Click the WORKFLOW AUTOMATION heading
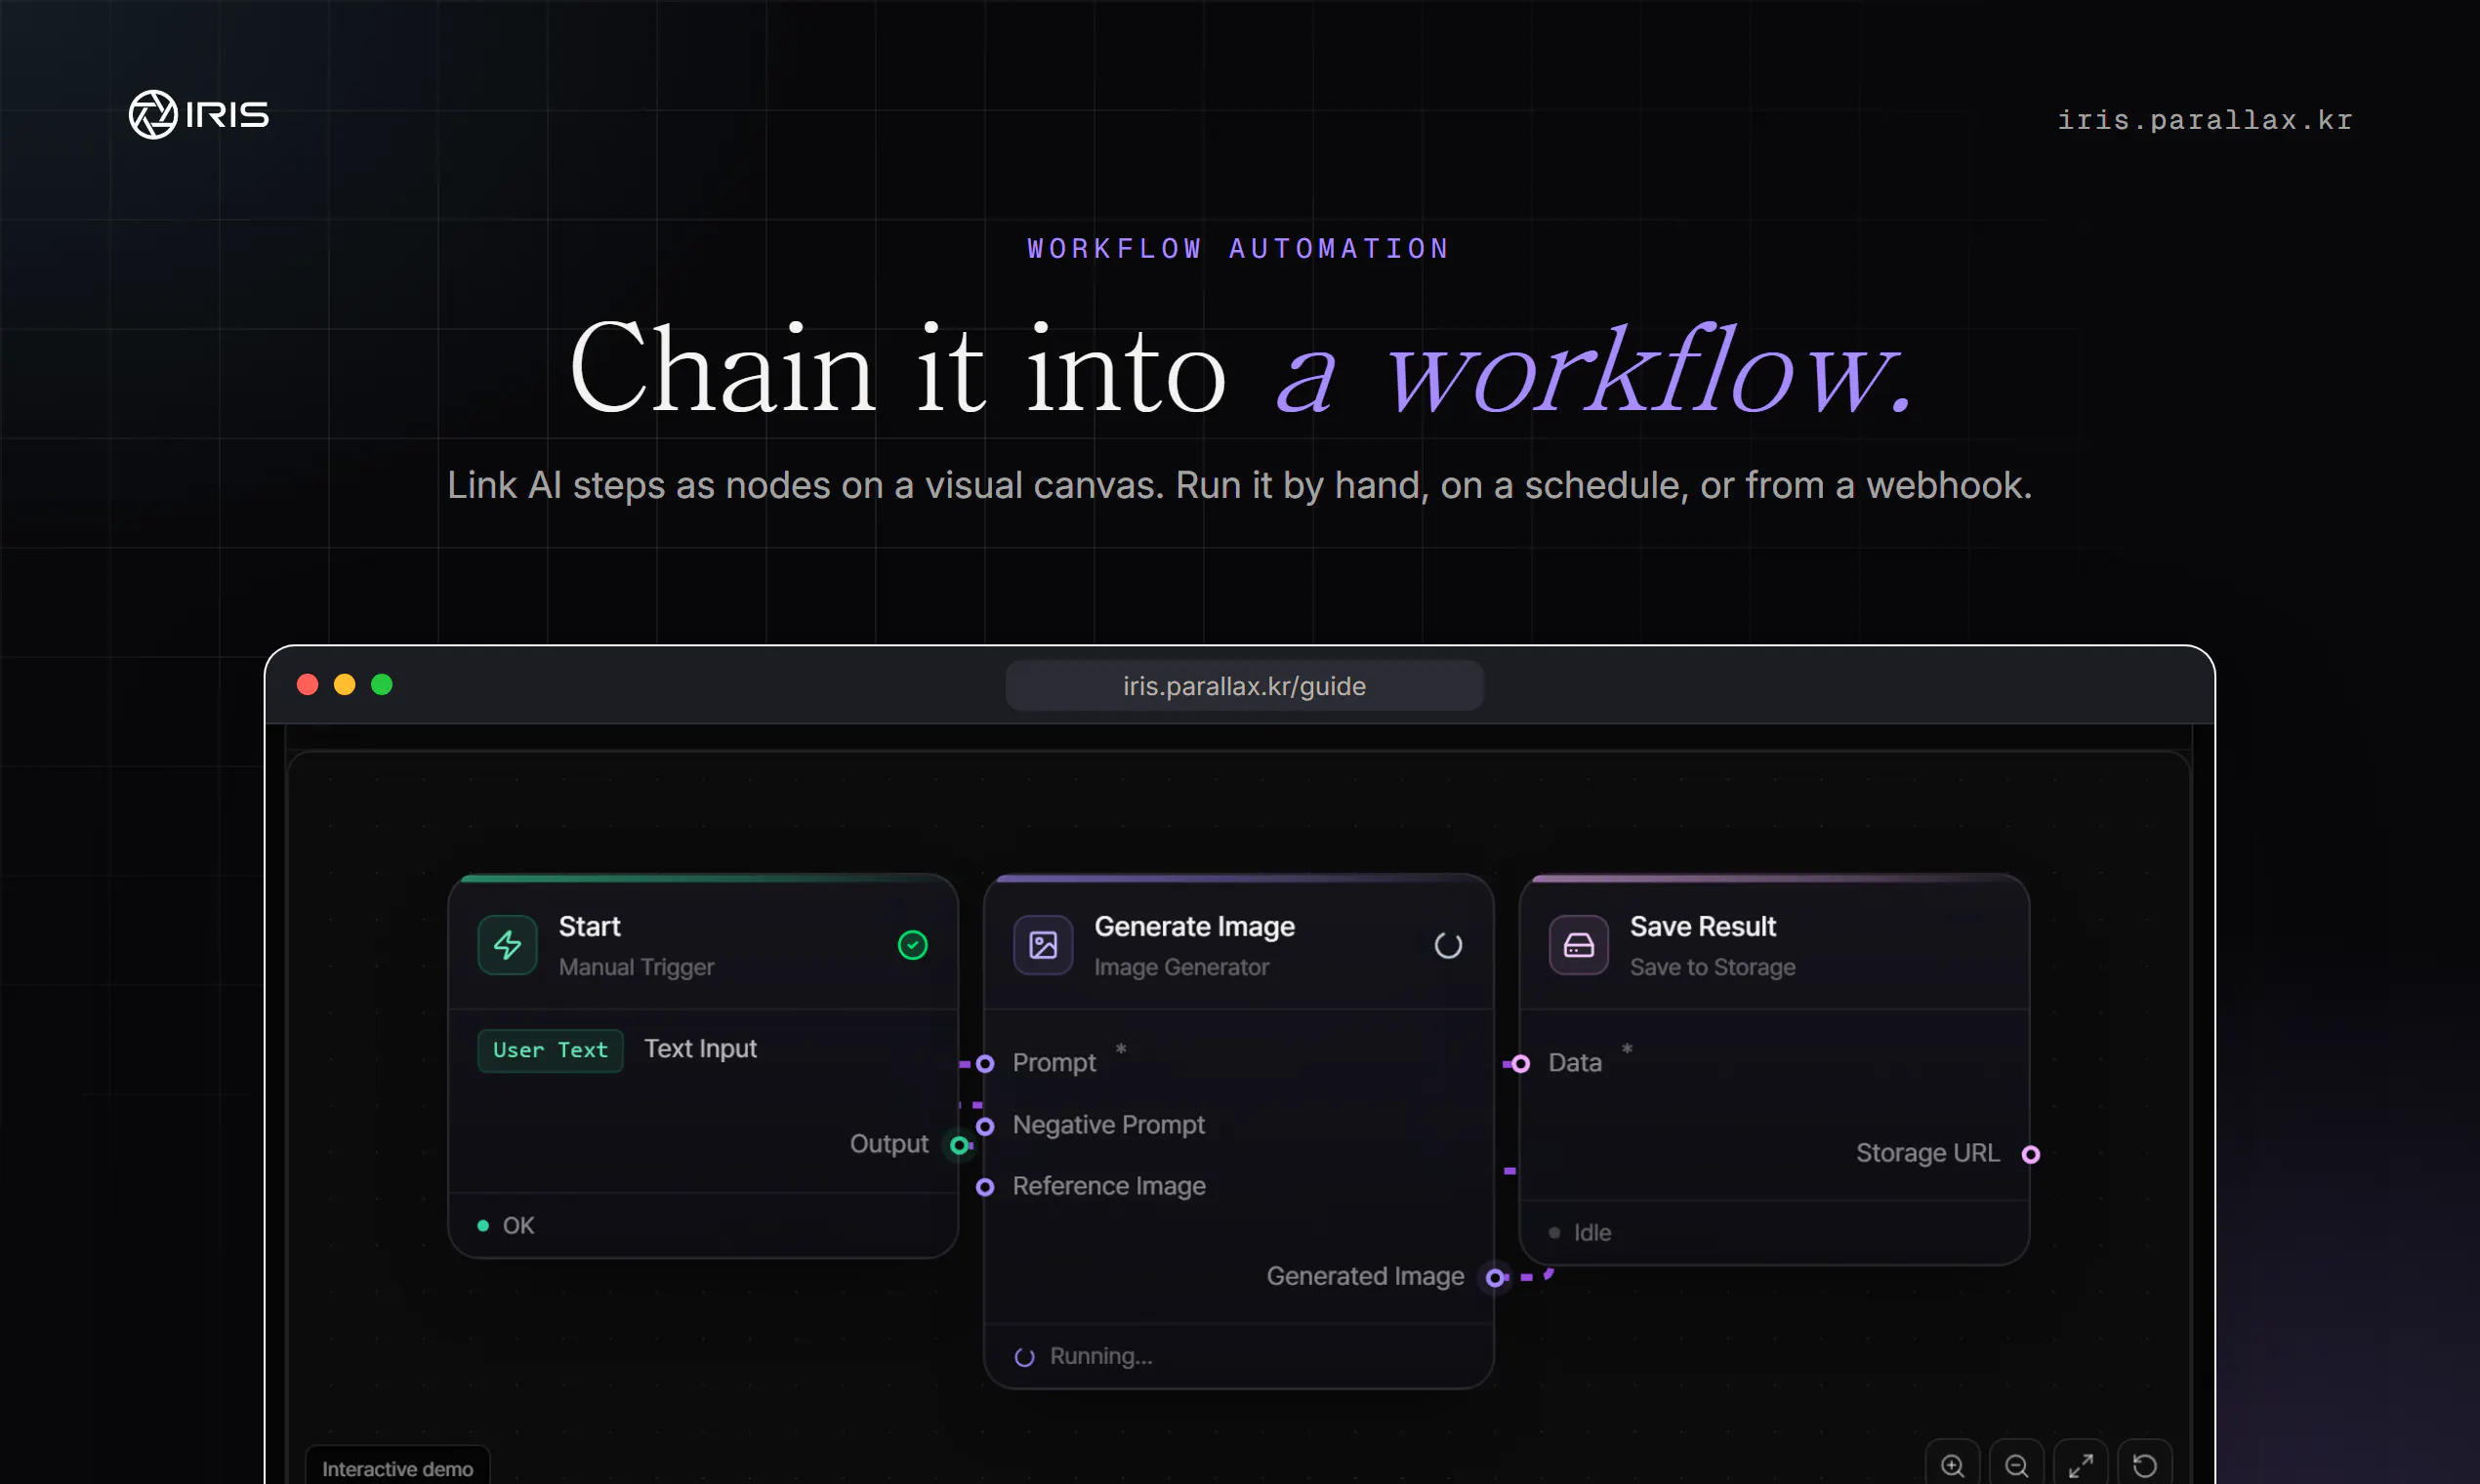 point(1239,248)
